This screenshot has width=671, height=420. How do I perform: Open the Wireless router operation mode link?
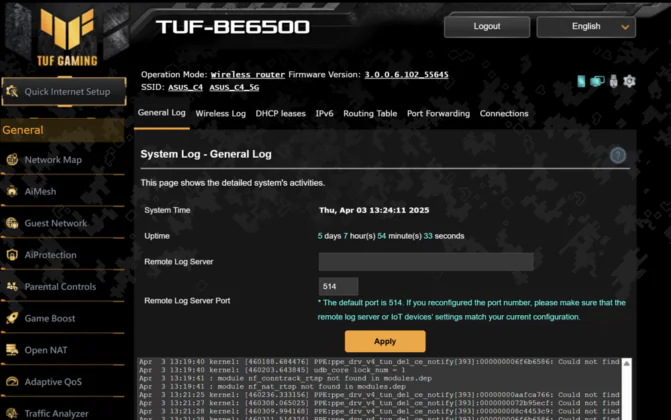[x=248, y=74]
